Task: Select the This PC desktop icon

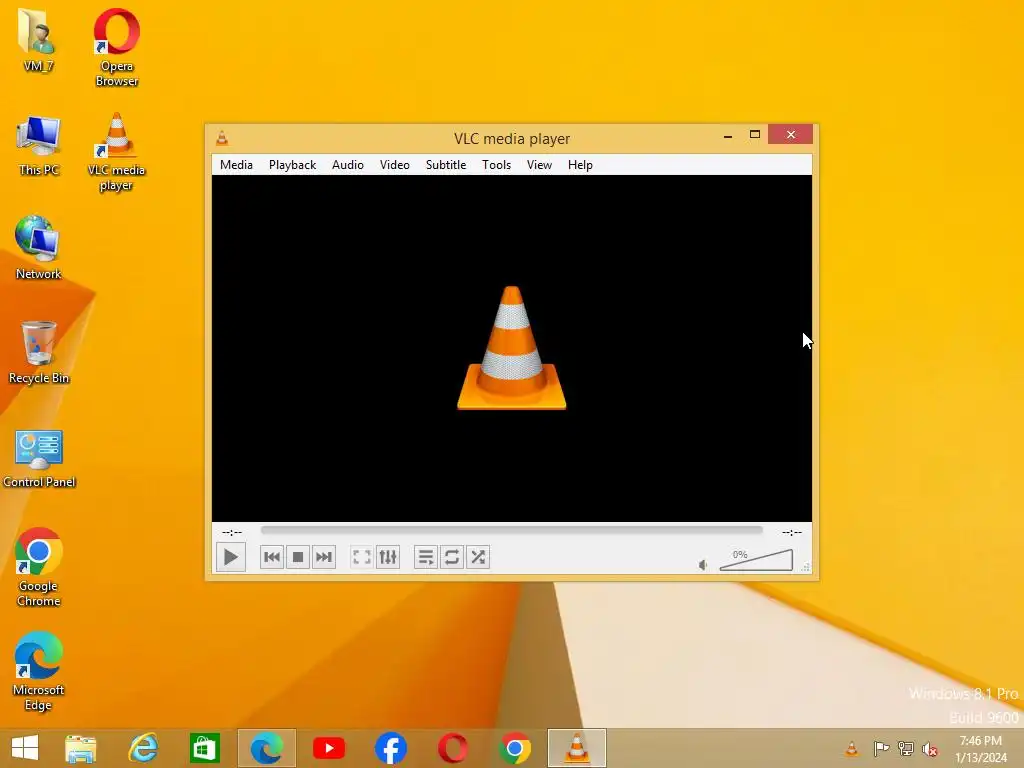Action: 39,145
